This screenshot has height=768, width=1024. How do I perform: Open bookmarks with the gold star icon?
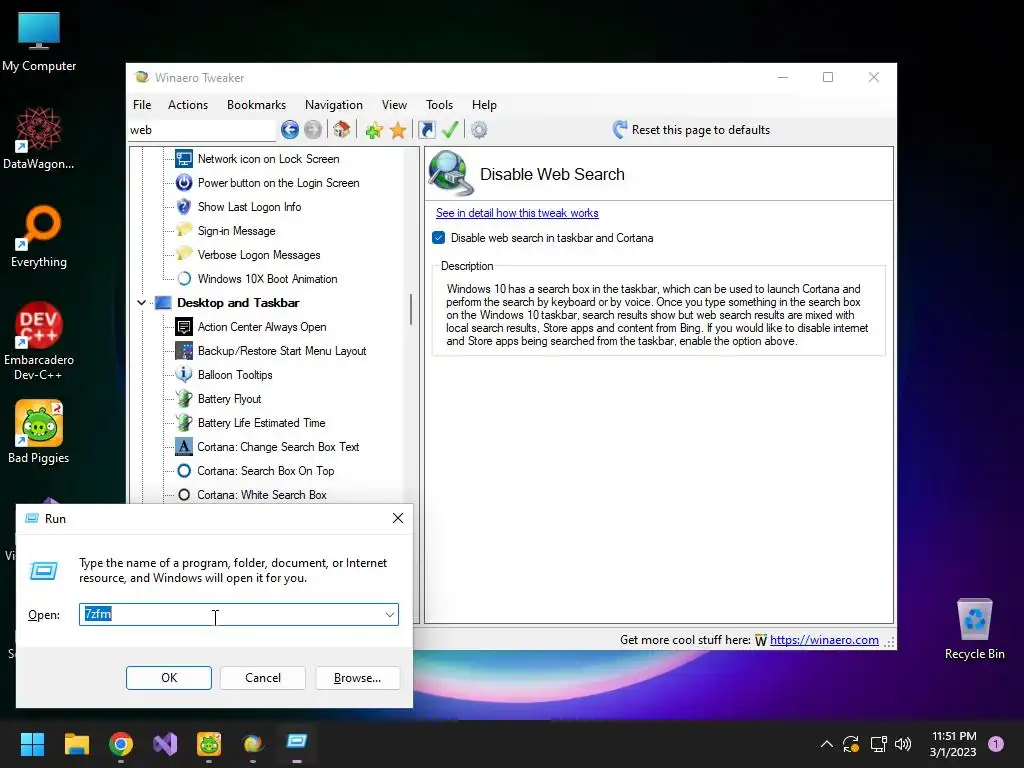tap(398, 130)
